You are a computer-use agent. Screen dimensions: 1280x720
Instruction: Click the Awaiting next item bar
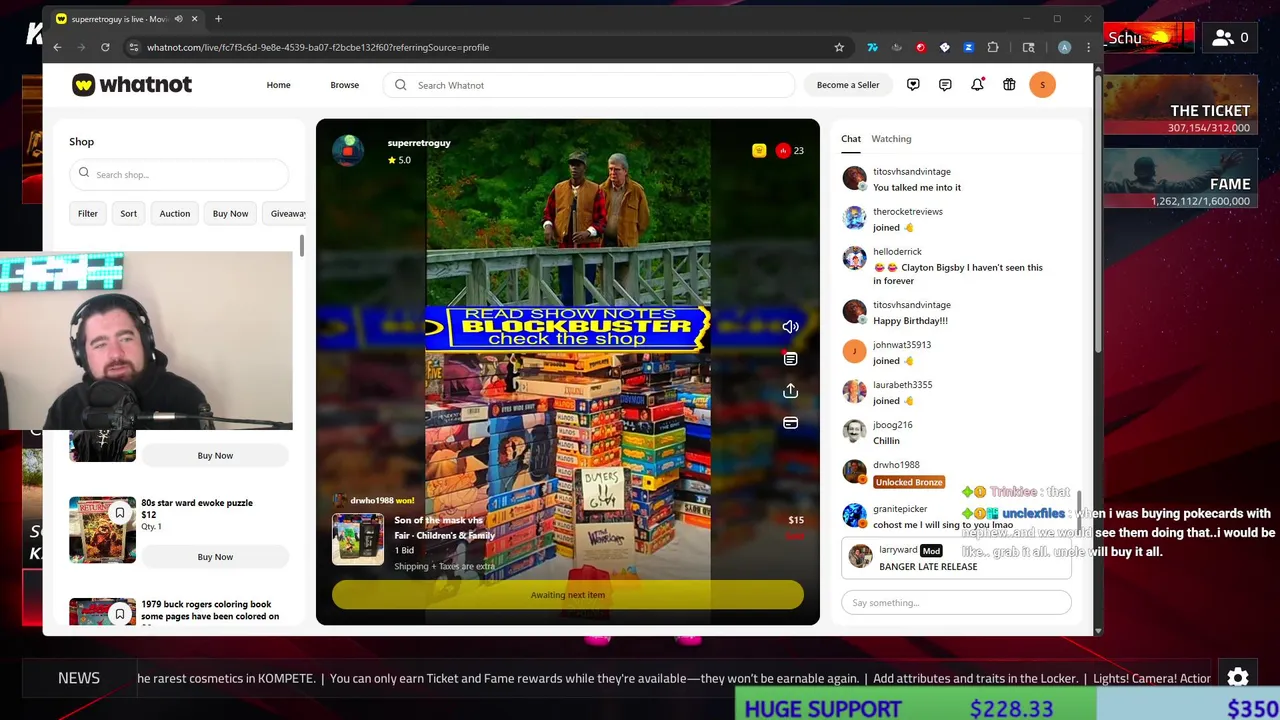click(x=567, y=595)
